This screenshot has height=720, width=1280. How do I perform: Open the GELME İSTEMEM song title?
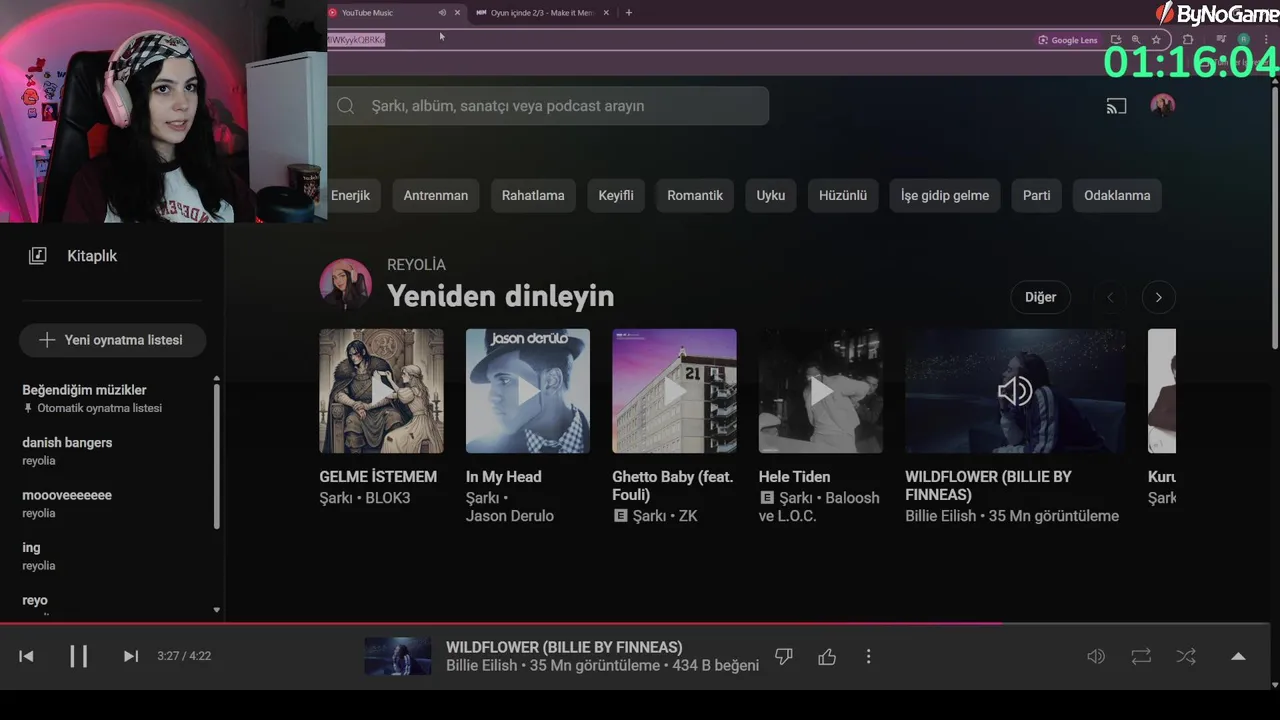378,477
